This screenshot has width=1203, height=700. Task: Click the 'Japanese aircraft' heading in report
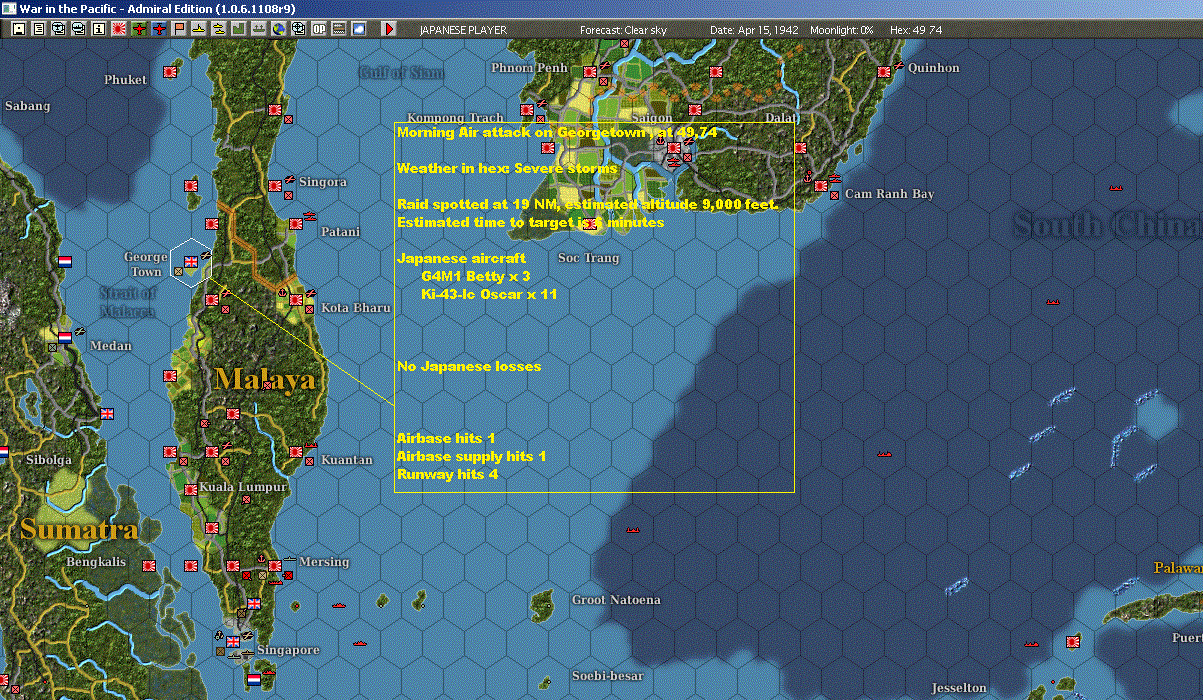pyautogui.click(x=461, y=258)
